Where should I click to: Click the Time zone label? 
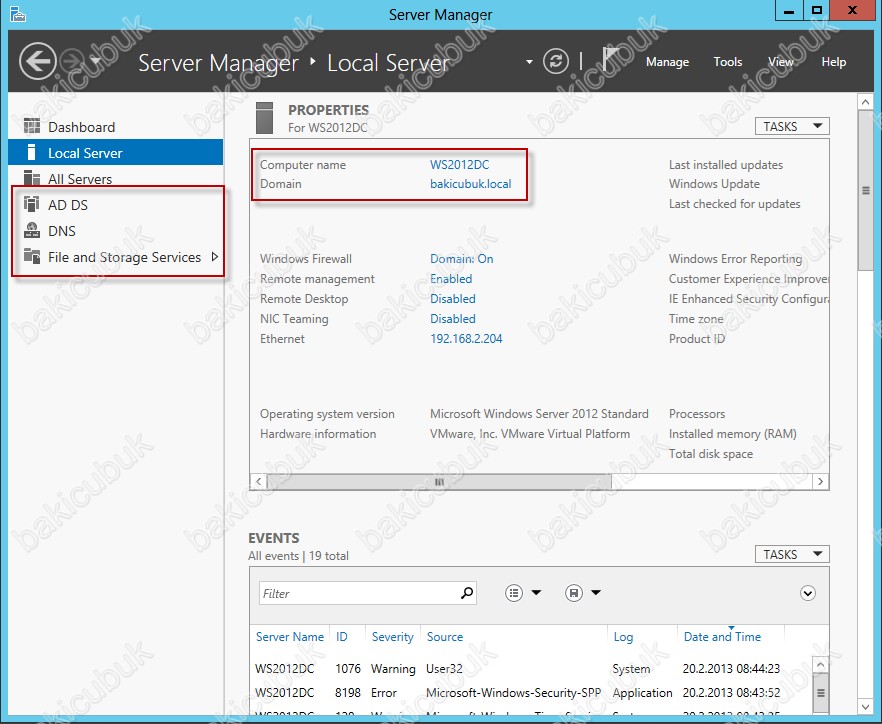coord(696,319)
